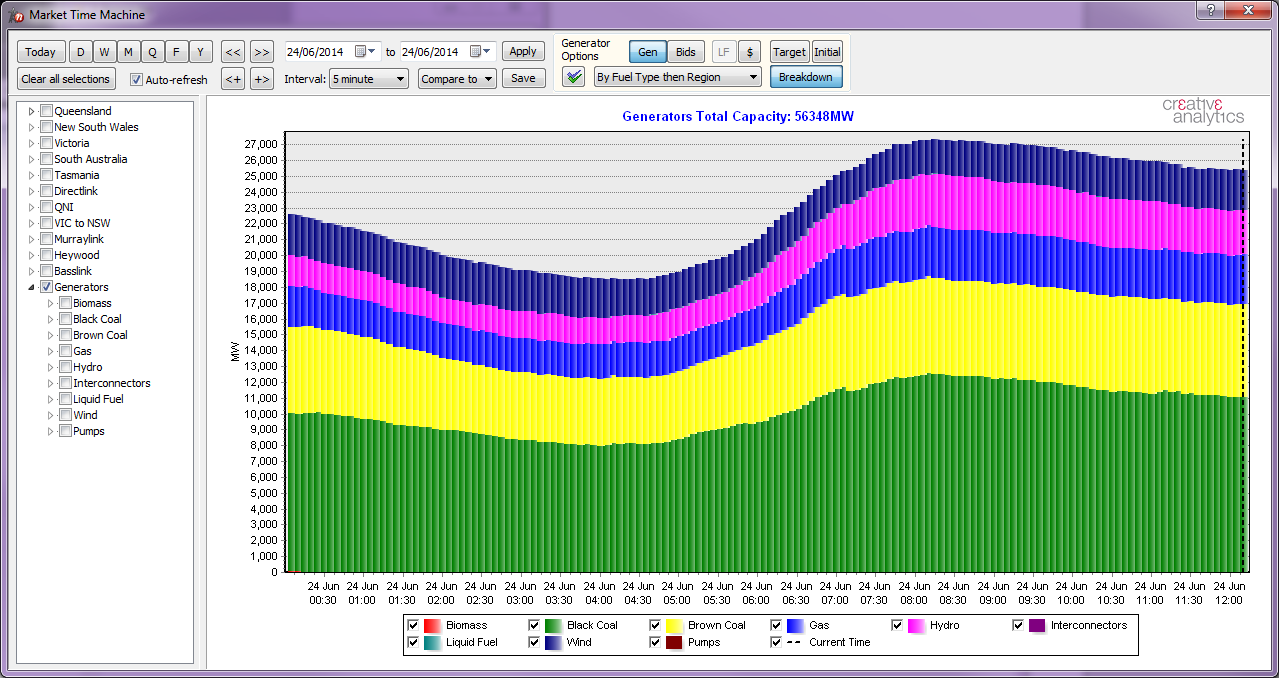Image resolution: width=1279 pixels, height=678 pixels.
Task: Click the Brown Coal yellow legend swatch
Action: pos(674,625)
